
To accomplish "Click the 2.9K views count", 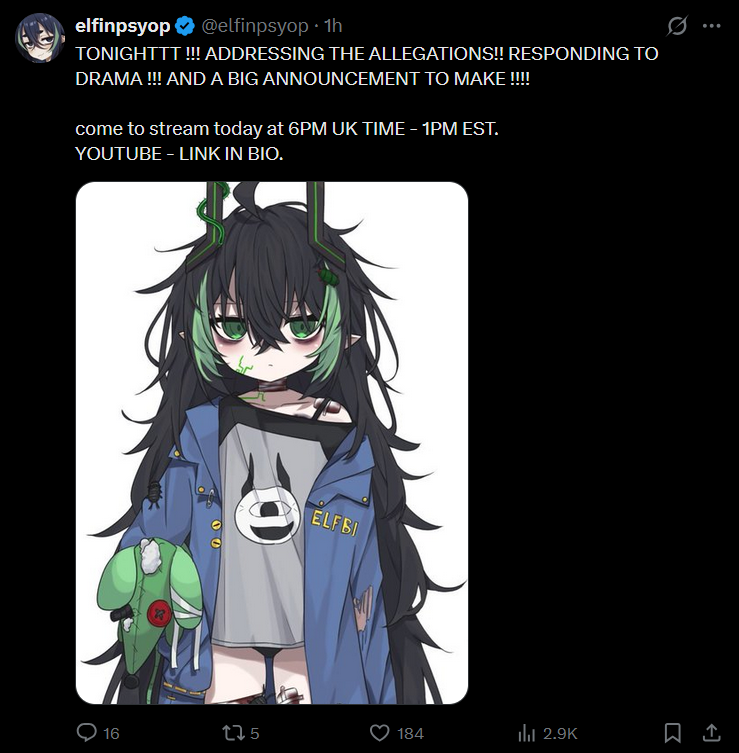I will point(560,733).
